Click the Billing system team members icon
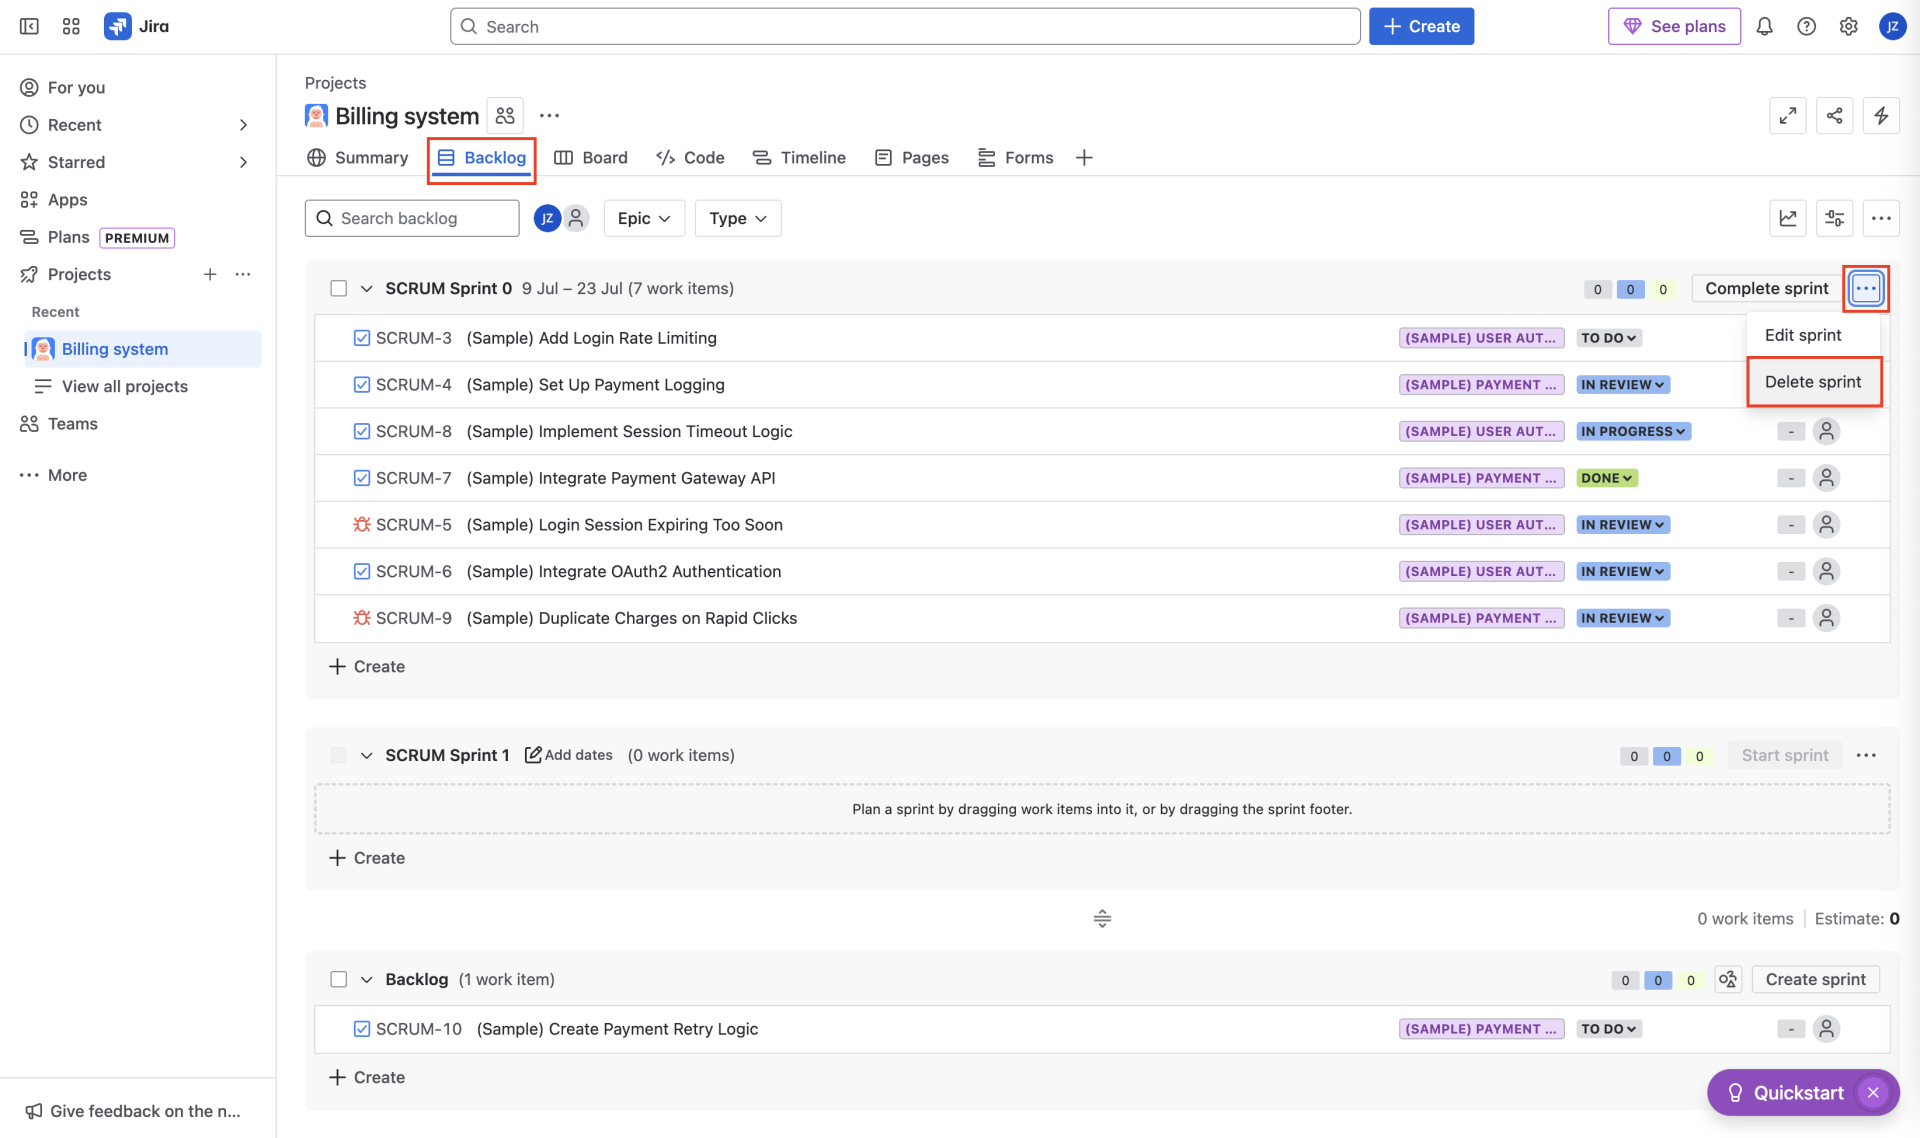Screen dimensions: 1920x1138 pyautogui.click(x=505, y=116)
